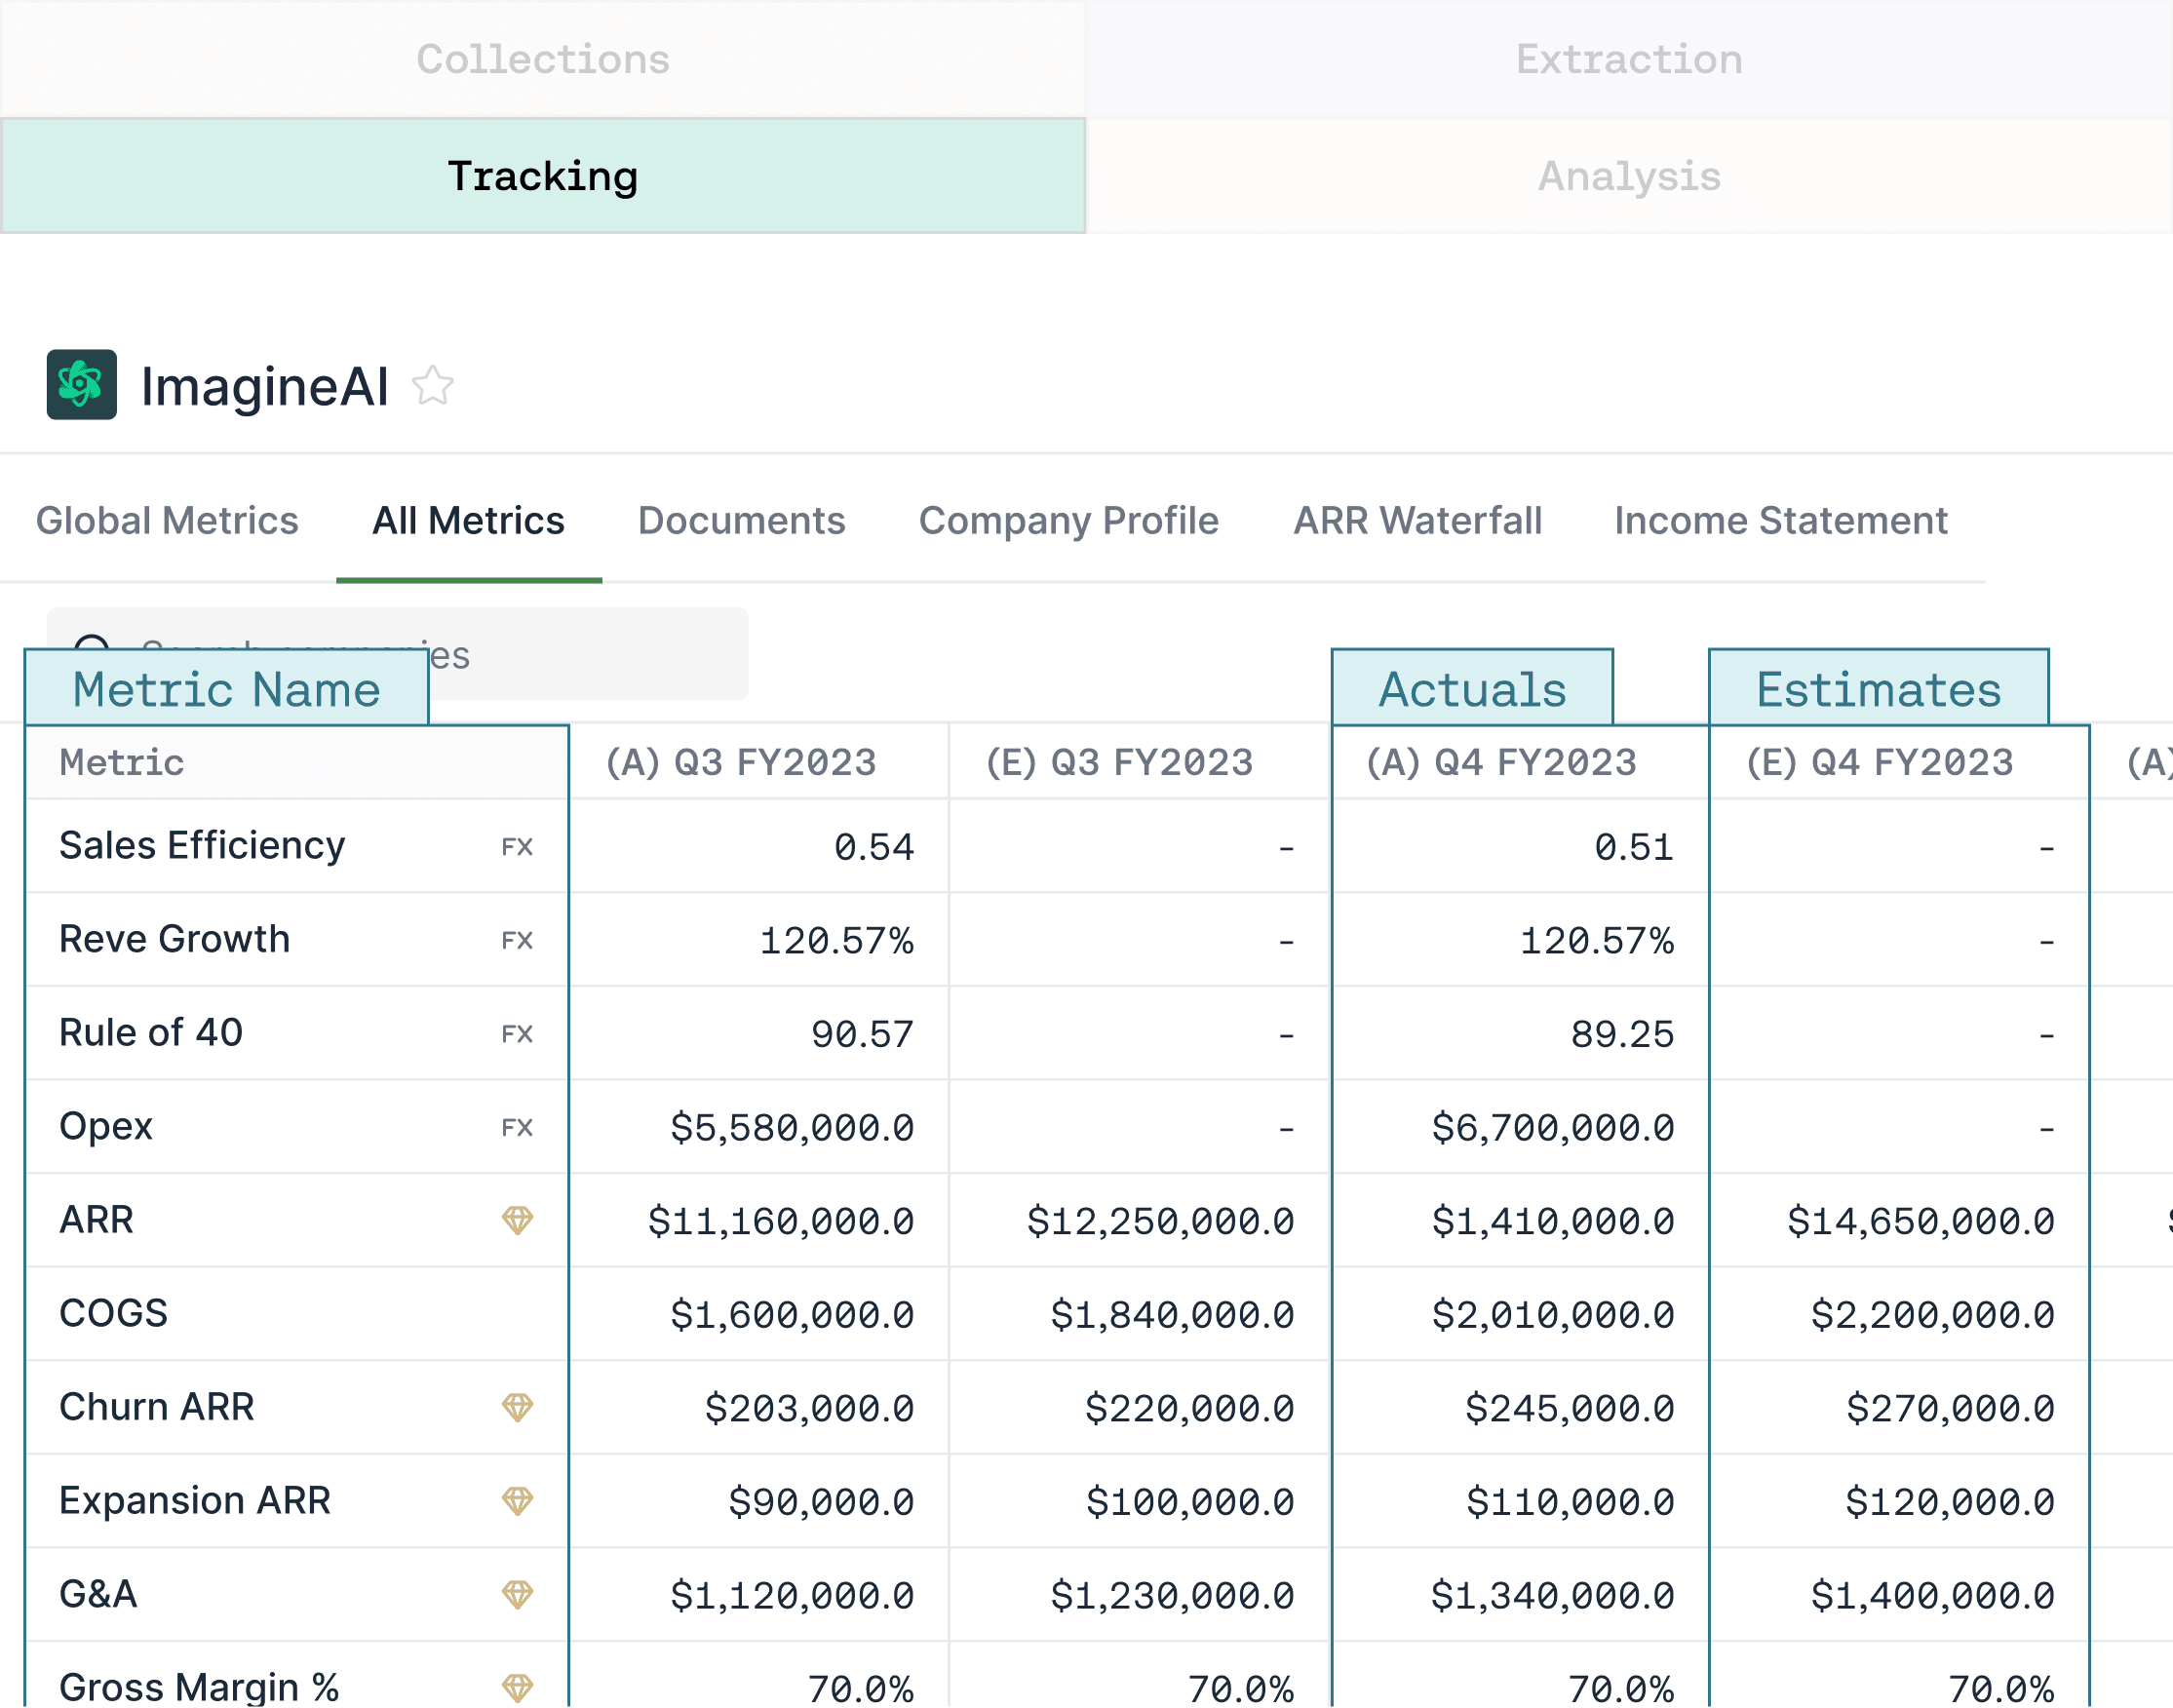Click the FX icon beside Reve Growth

point(517,941)
